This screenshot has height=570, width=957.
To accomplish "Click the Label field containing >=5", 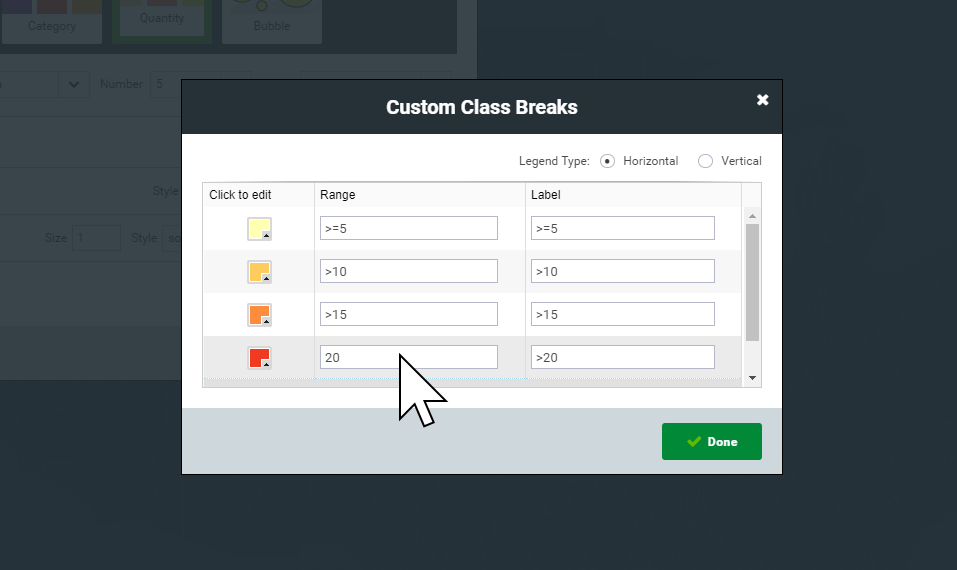I will coord(623,228).
